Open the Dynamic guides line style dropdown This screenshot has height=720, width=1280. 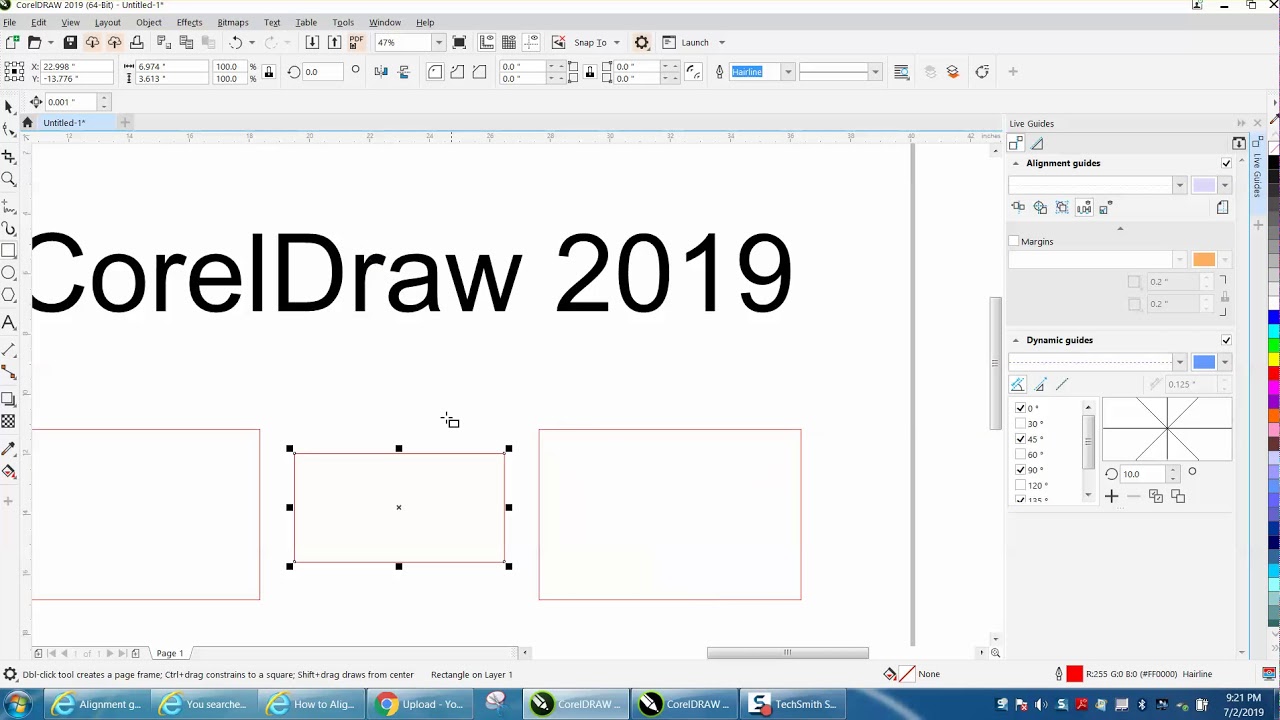(x=1180, y=362)
